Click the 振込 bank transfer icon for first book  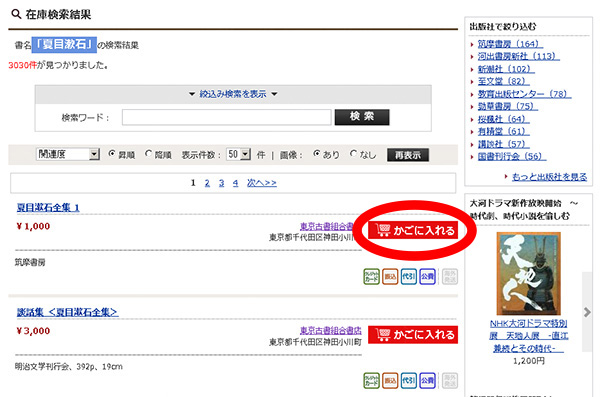tap(390, 276)
